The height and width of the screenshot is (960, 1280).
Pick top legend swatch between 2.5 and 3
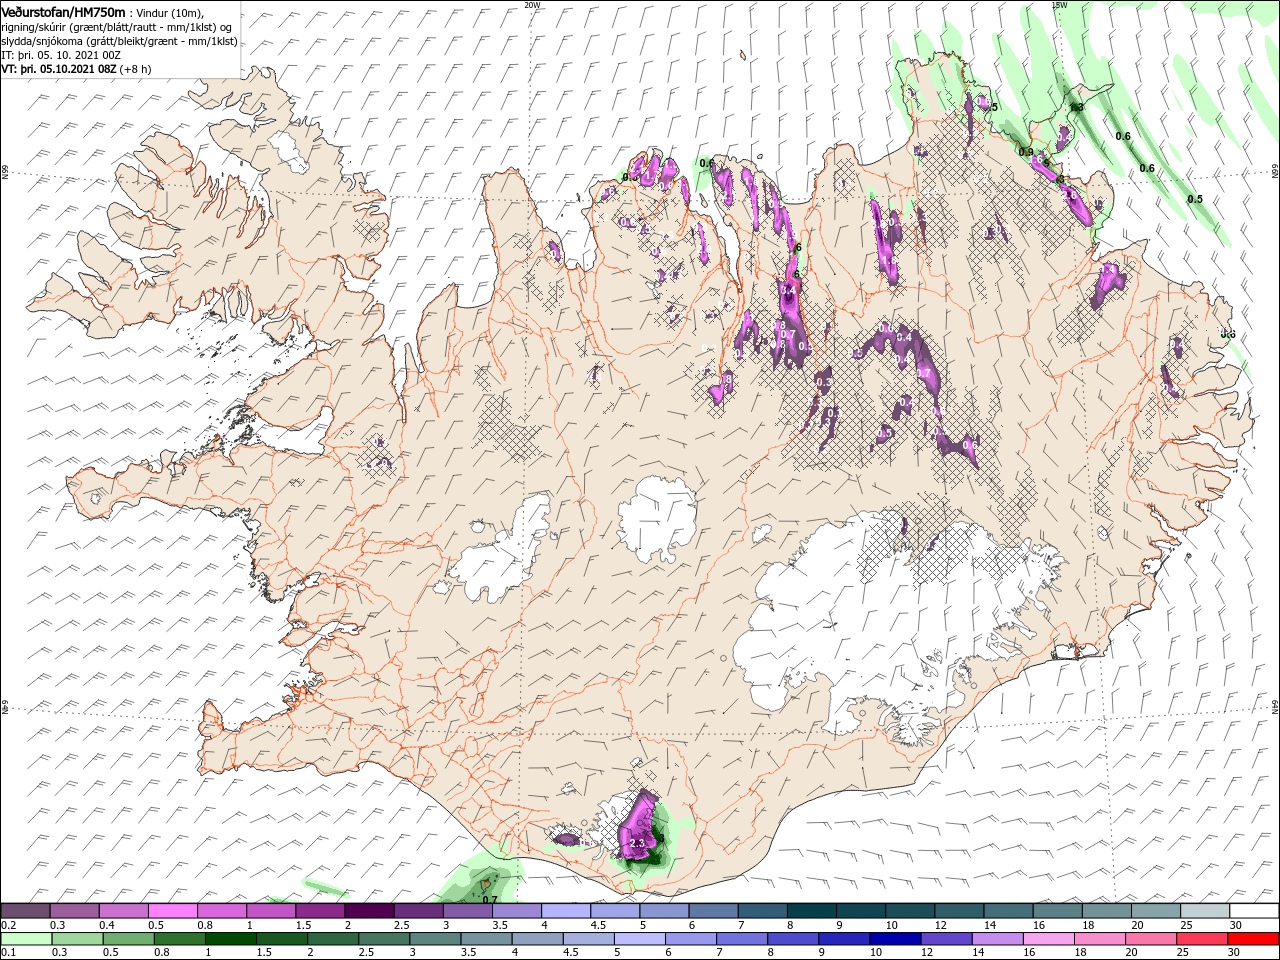pyautogui.click(x=417, y=911)
